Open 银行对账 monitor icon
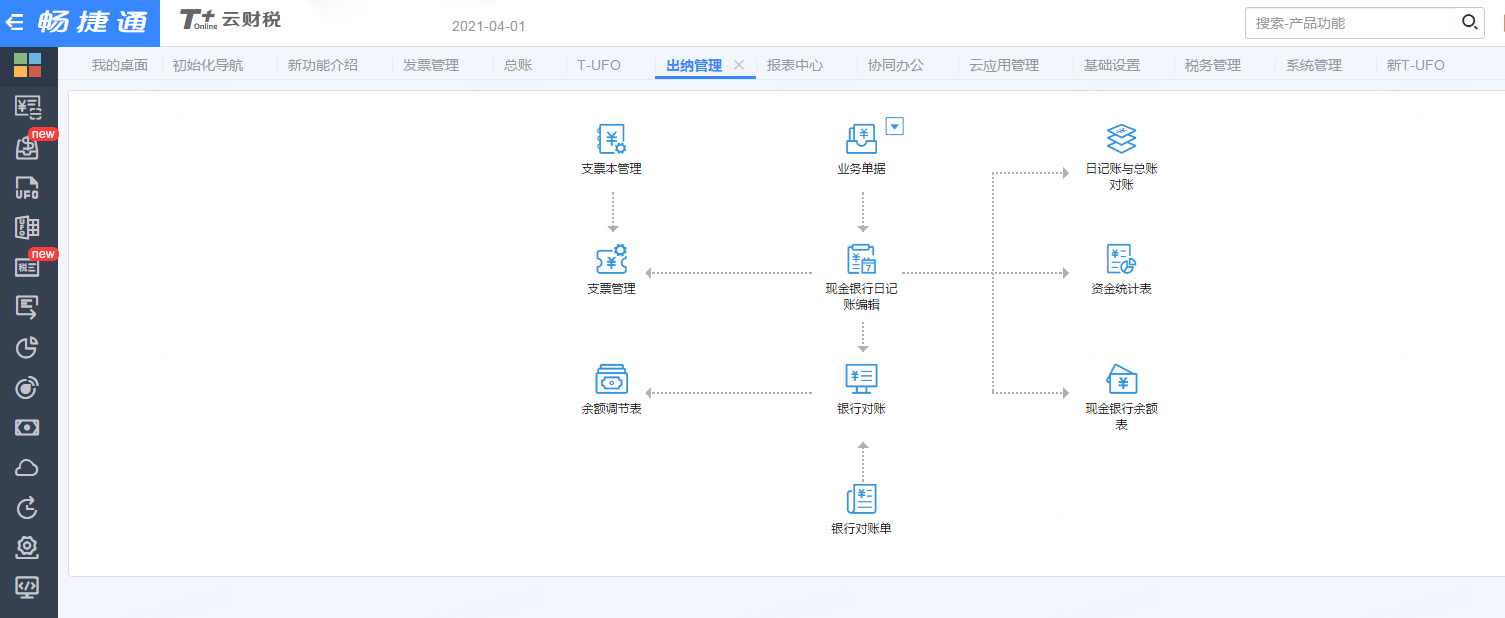 pyautogui.click(x=862, y=379)
